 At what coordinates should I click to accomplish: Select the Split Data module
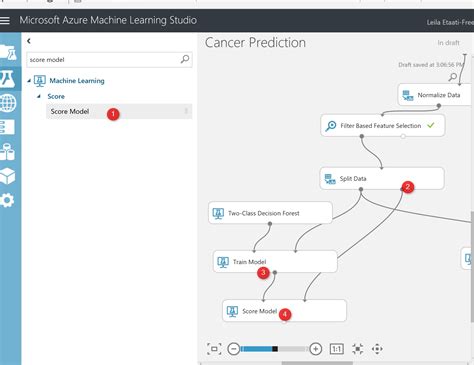382,179
